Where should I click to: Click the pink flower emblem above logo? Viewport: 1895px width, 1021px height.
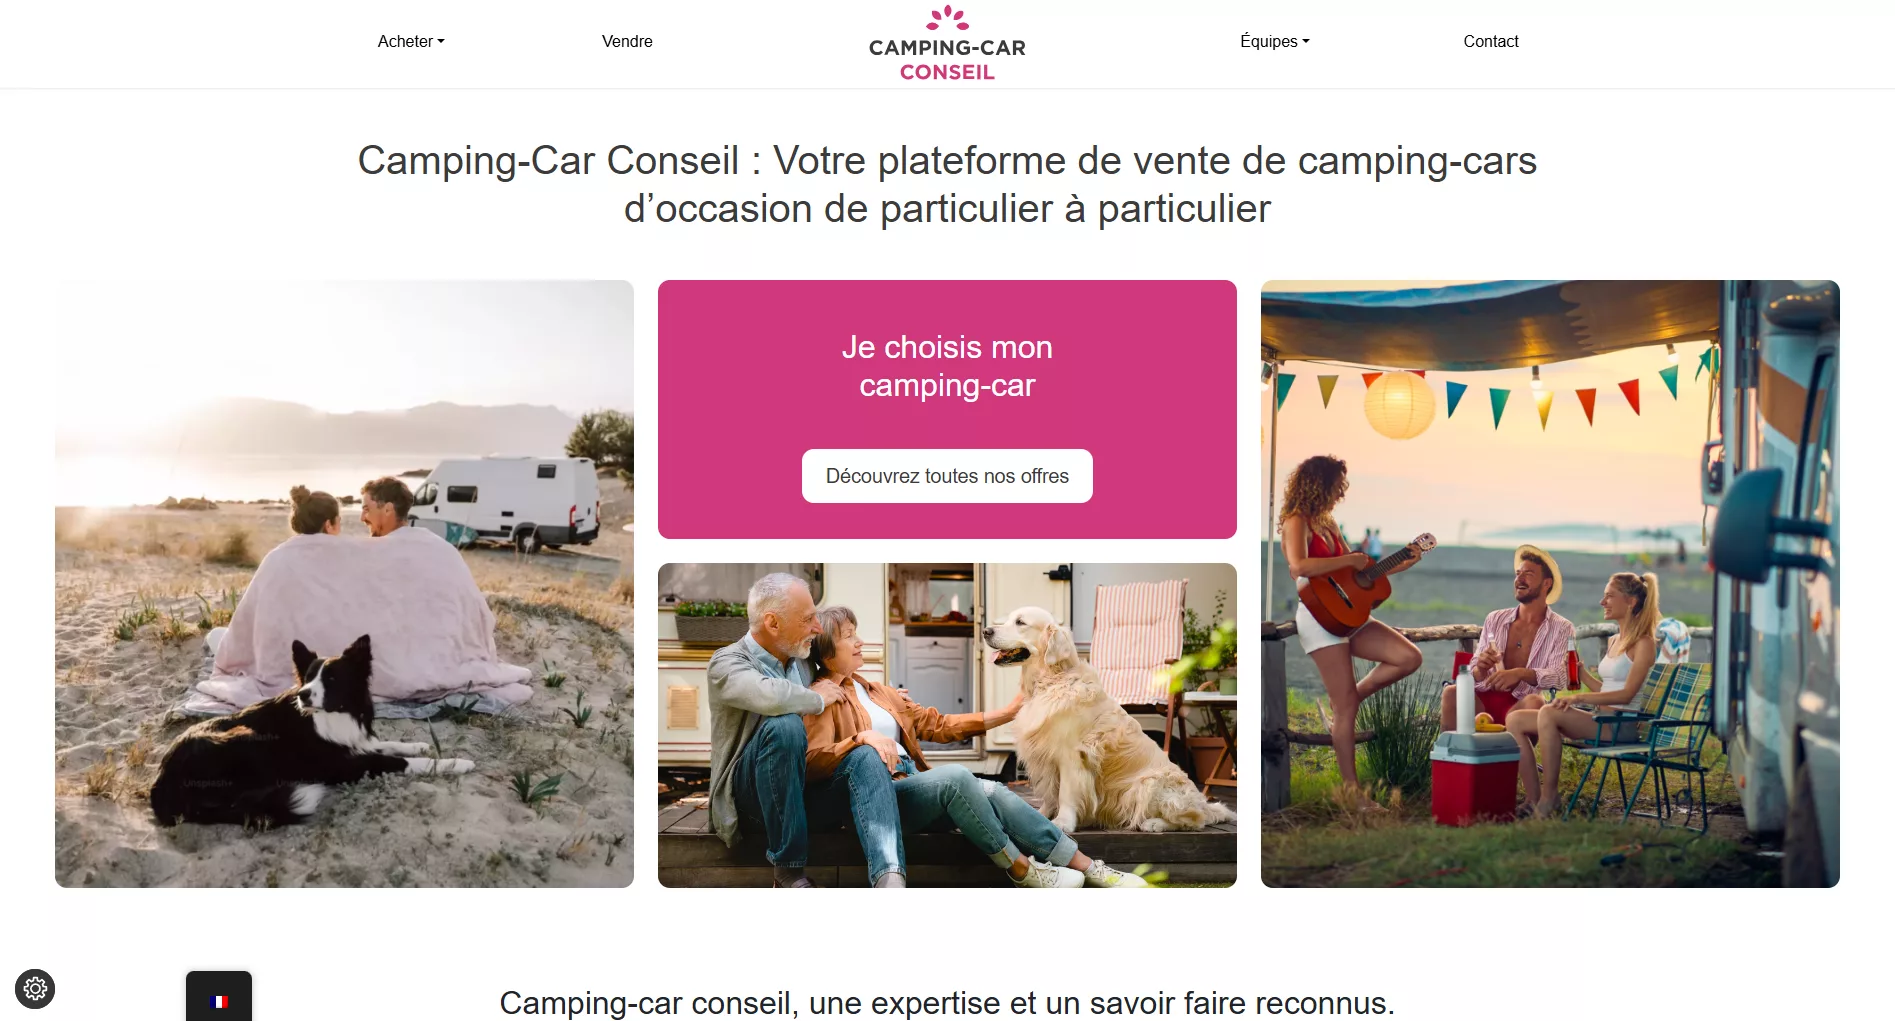coord(947,18)
